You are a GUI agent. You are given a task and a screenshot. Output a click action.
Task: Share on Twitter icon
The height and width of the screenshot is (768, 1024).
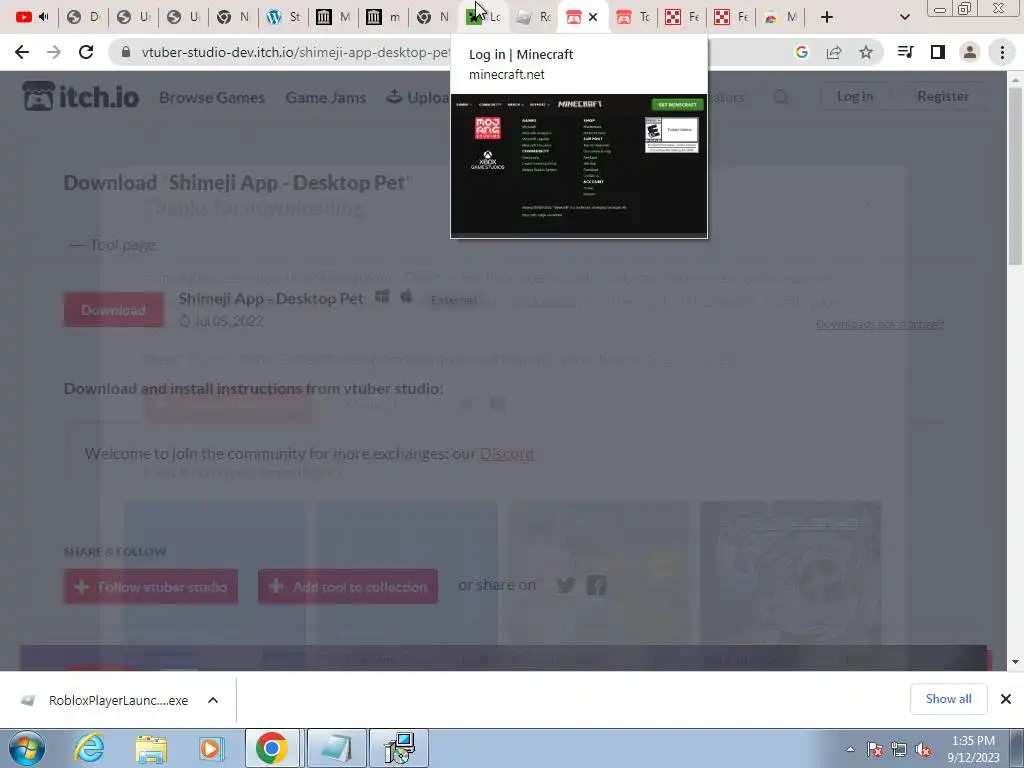tap(566, 585)
